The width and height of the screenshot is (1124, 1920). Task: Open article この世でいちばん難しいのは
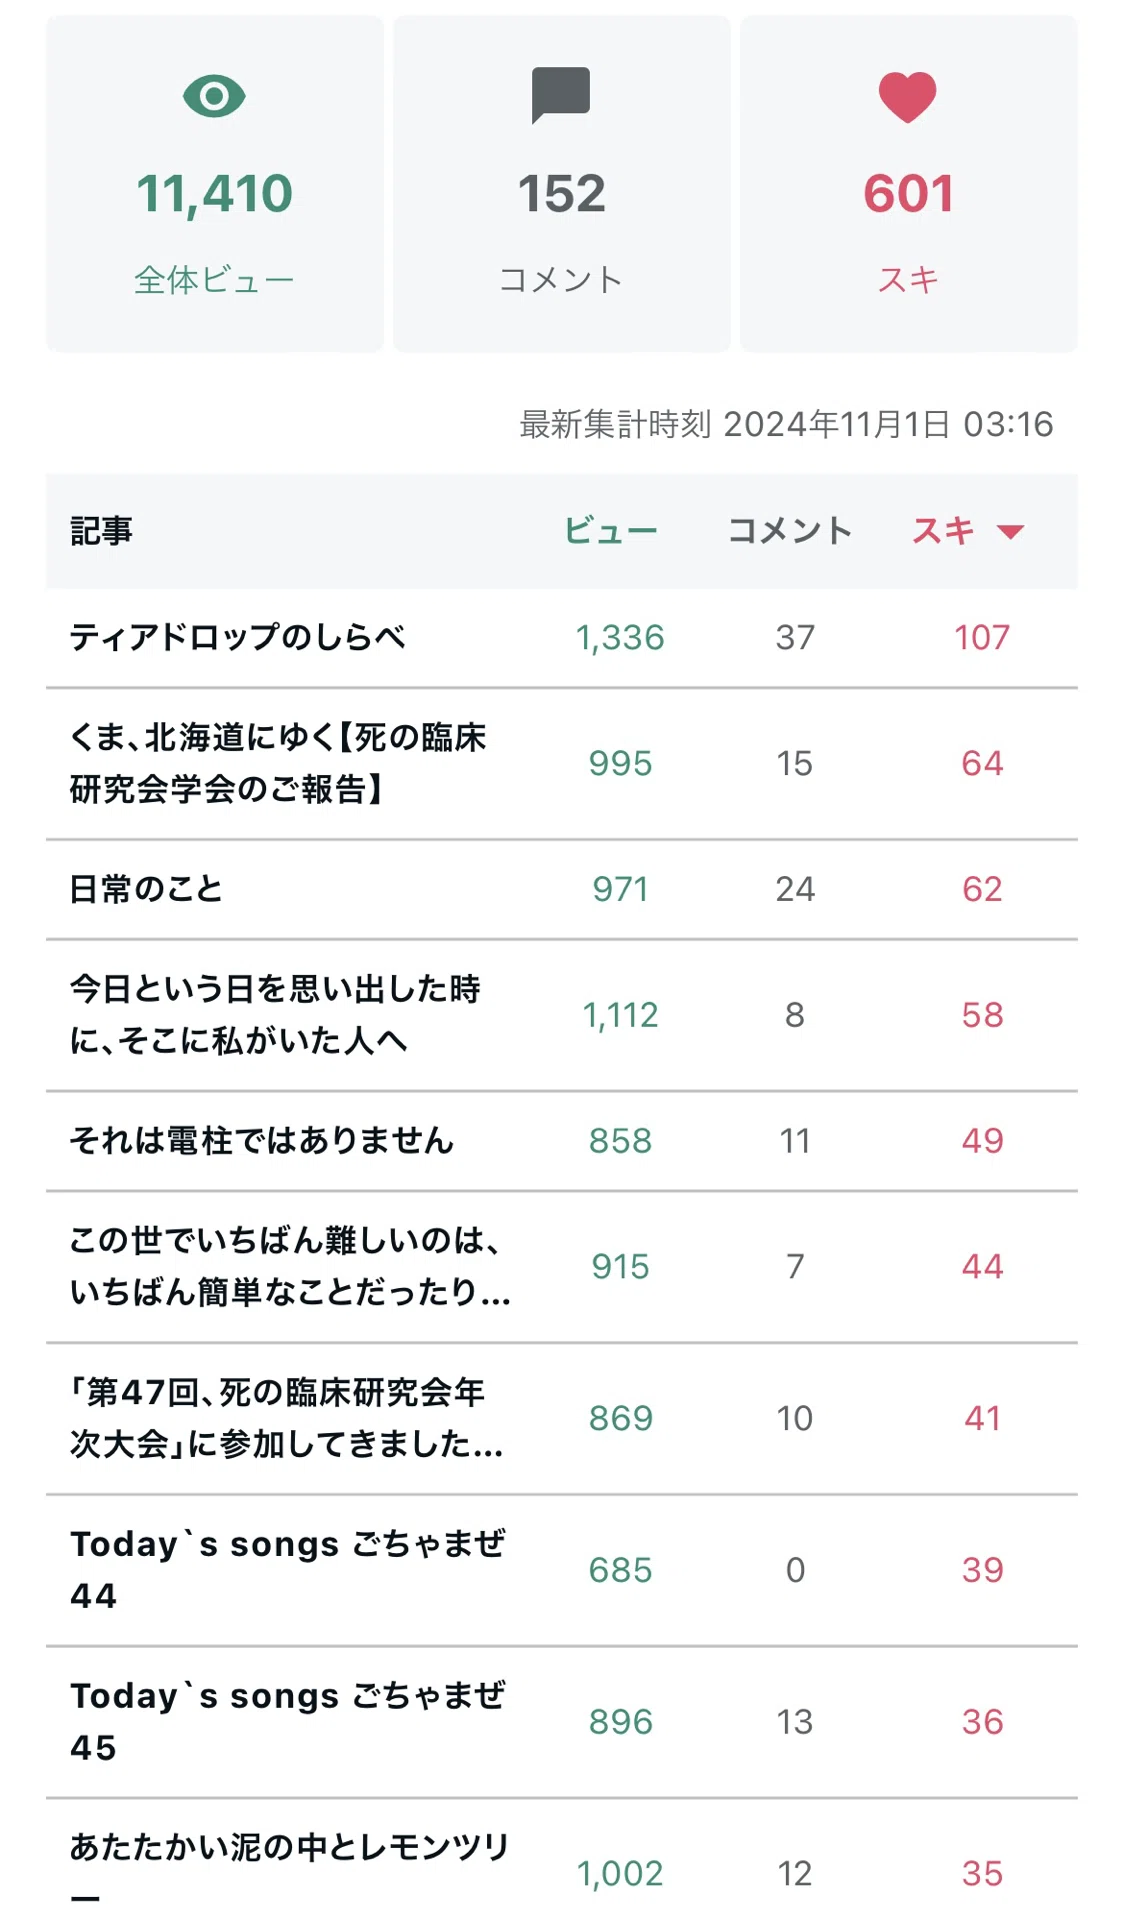pyautogui.click(x=290, y=1267)
